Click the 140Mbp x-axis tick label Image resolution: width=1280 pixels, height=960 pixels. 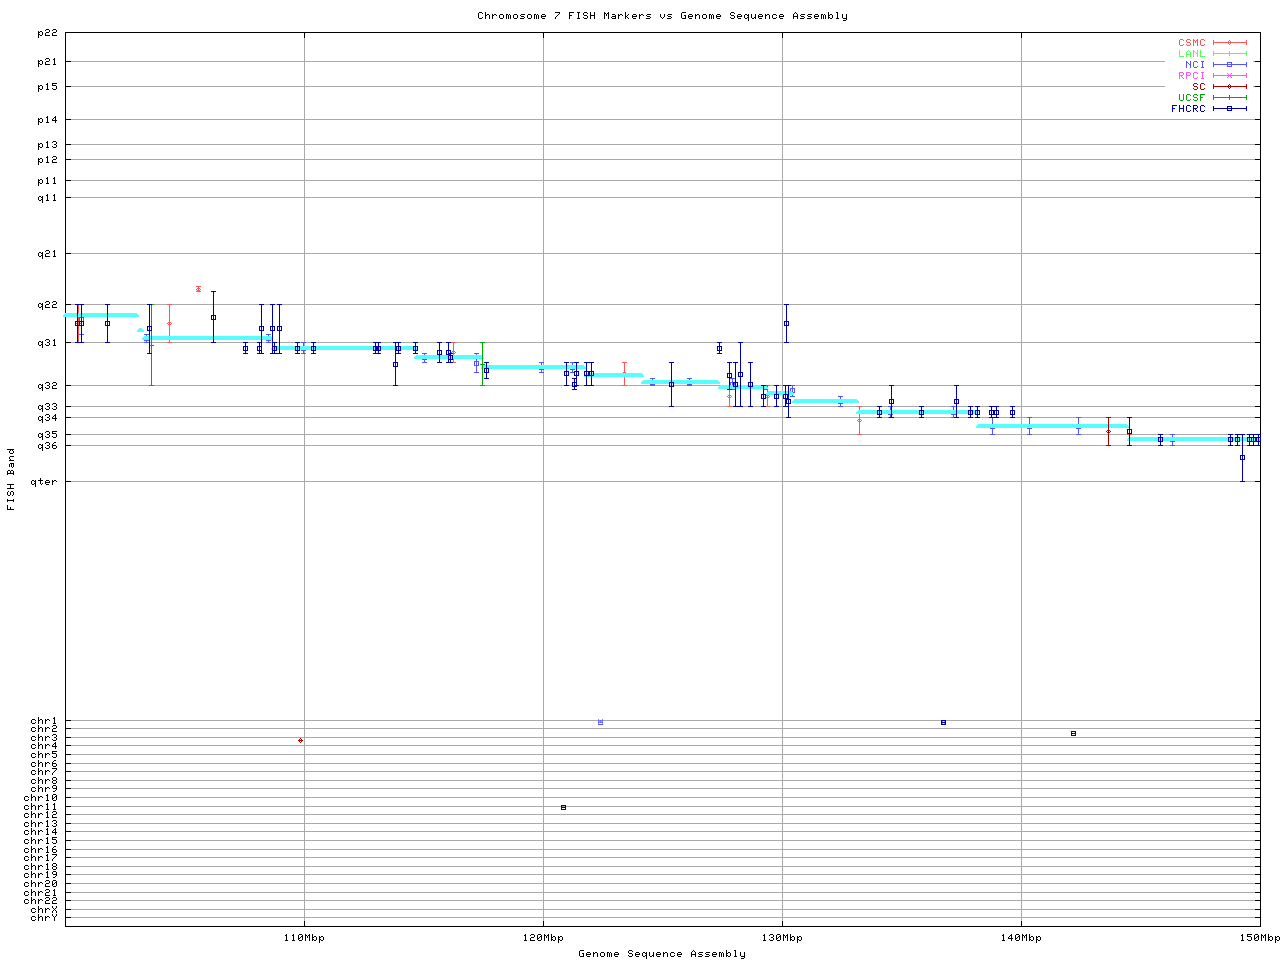coord(1021,938)
